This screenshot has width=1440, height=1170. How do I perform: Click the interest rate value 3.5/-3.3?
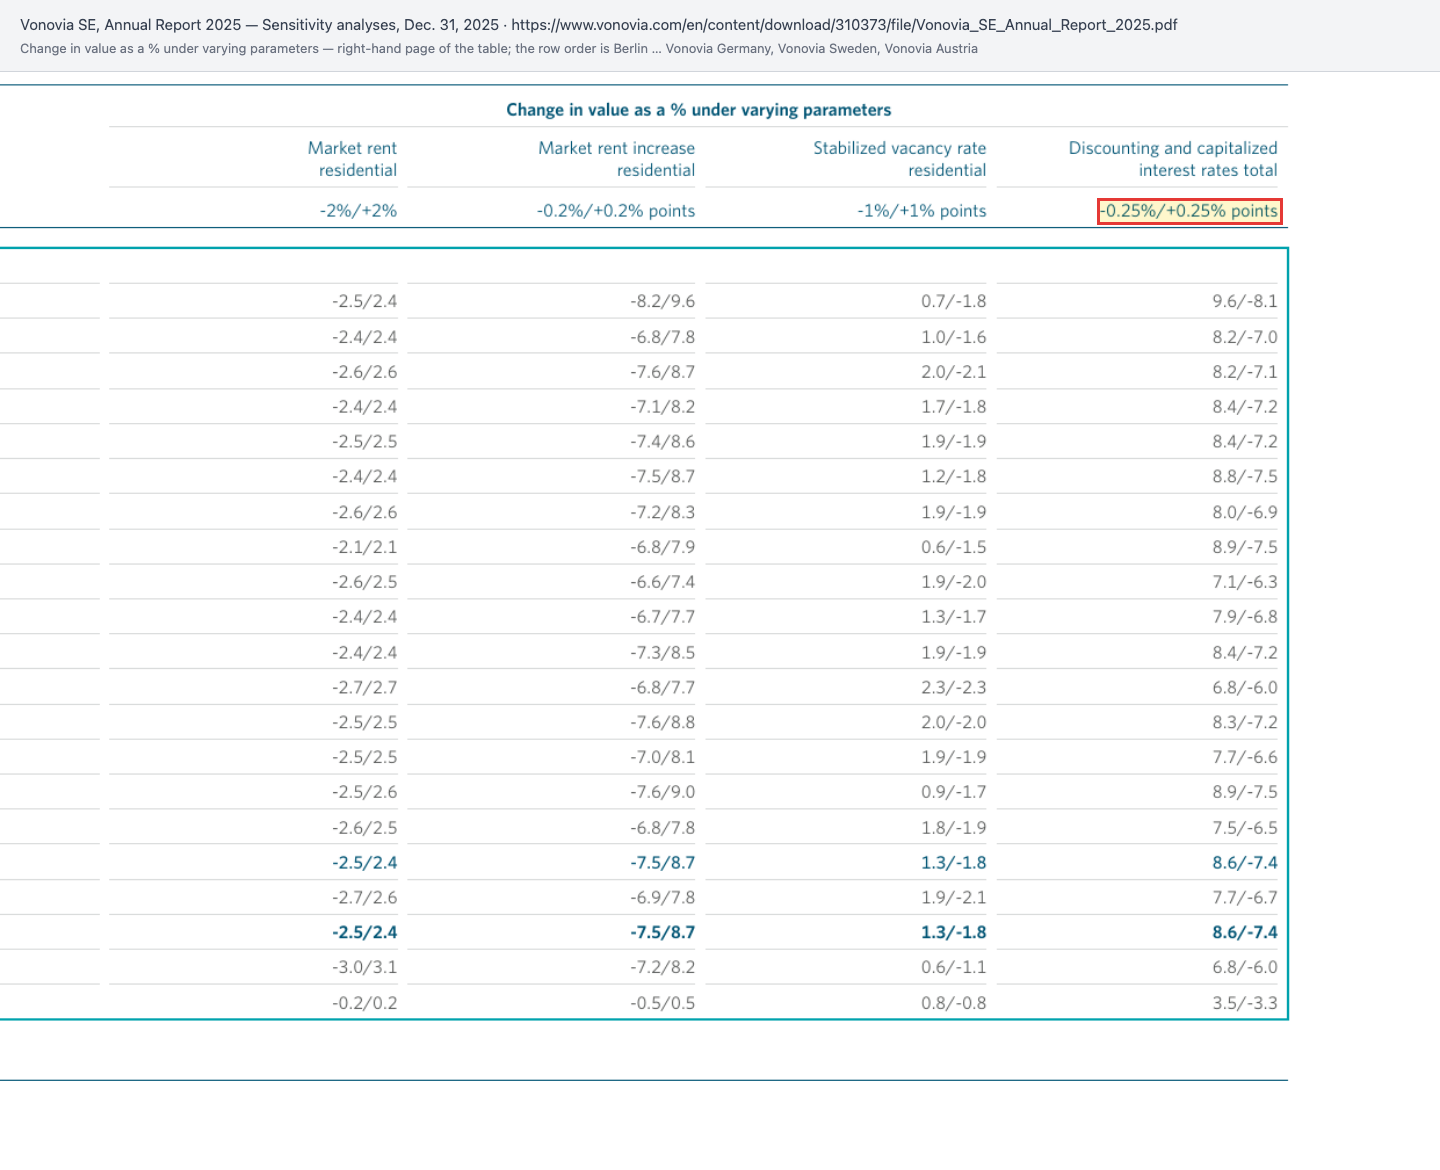click(1245, 1003)
